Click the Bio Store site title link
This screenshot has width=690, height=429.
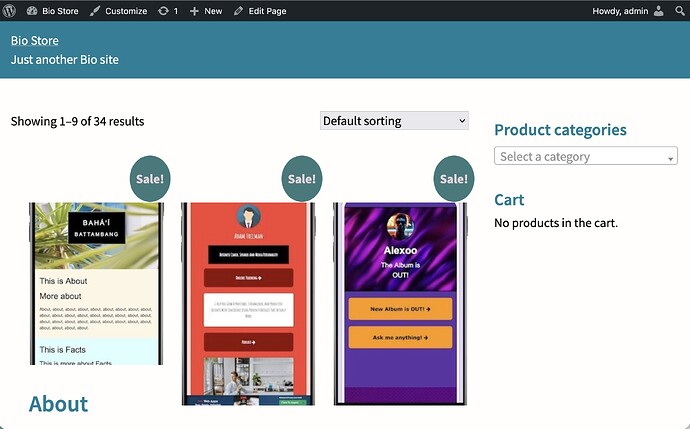pos(35,40)
